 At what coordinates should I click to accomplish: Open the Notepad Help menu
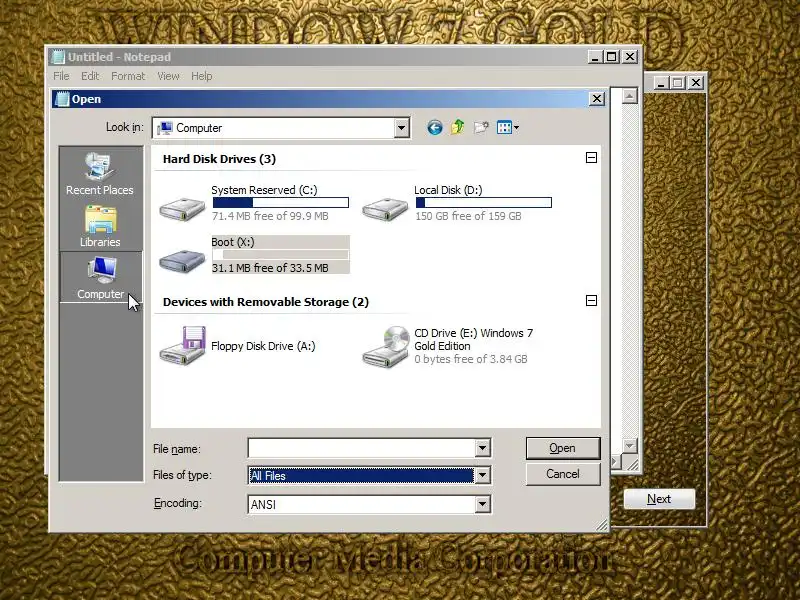pyautogui.click(x=202, y=76)
